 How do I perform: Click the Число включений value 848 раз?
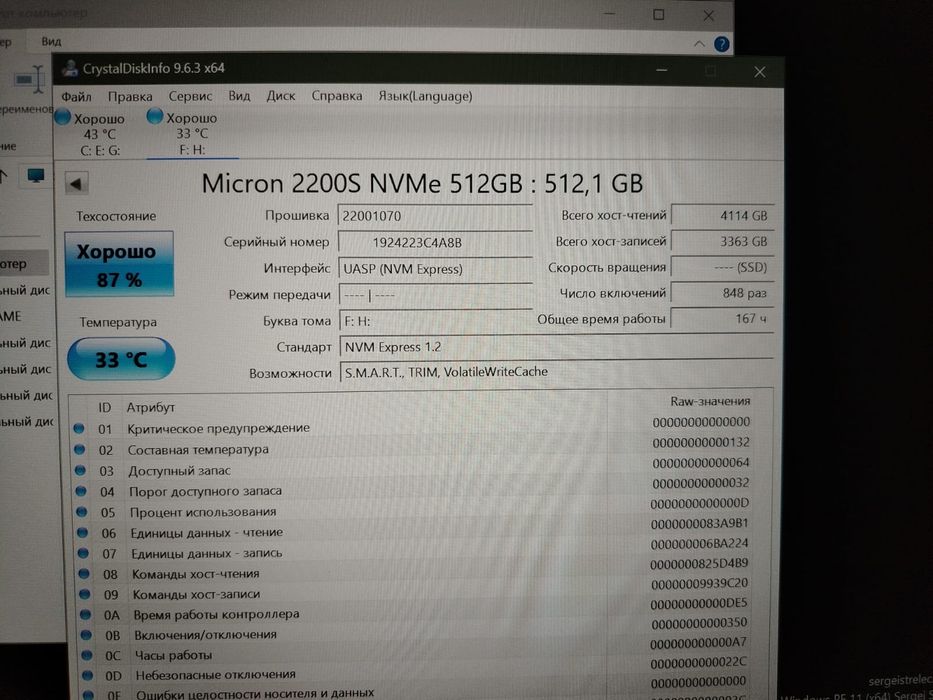(x=722, y=293)
